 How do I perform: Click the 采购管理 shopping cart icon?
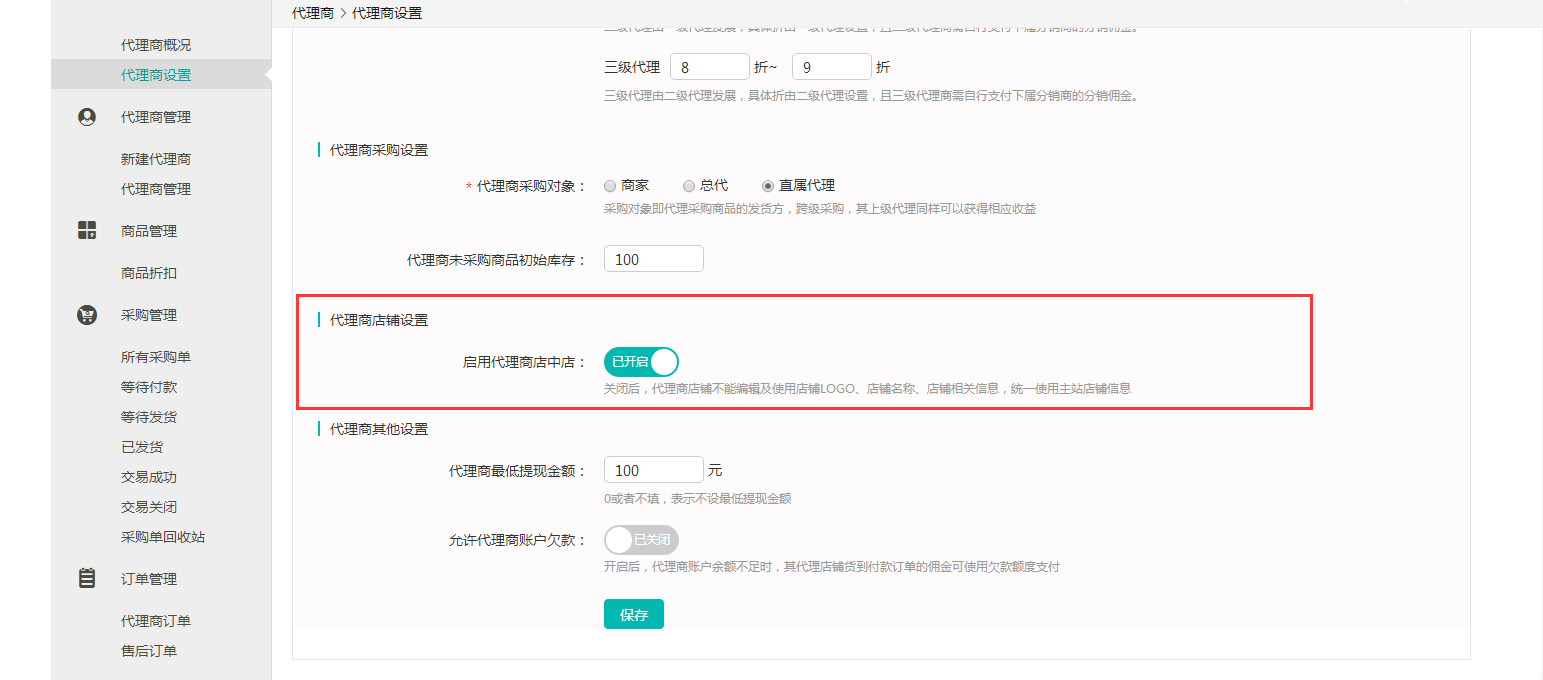point(87,315)
